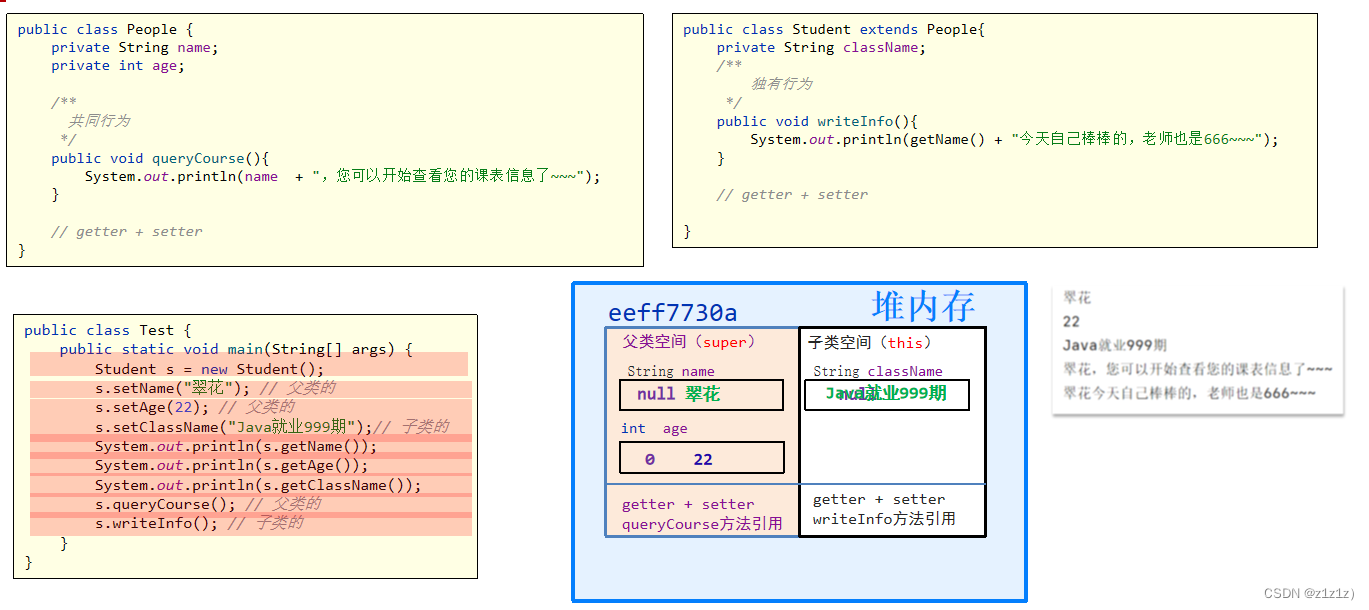Image resolution: width=1369 pixels, height=610 pixels.
Task: Click 'System.out.println(s.getAge());' line
Action: click(x=232, y=465)
